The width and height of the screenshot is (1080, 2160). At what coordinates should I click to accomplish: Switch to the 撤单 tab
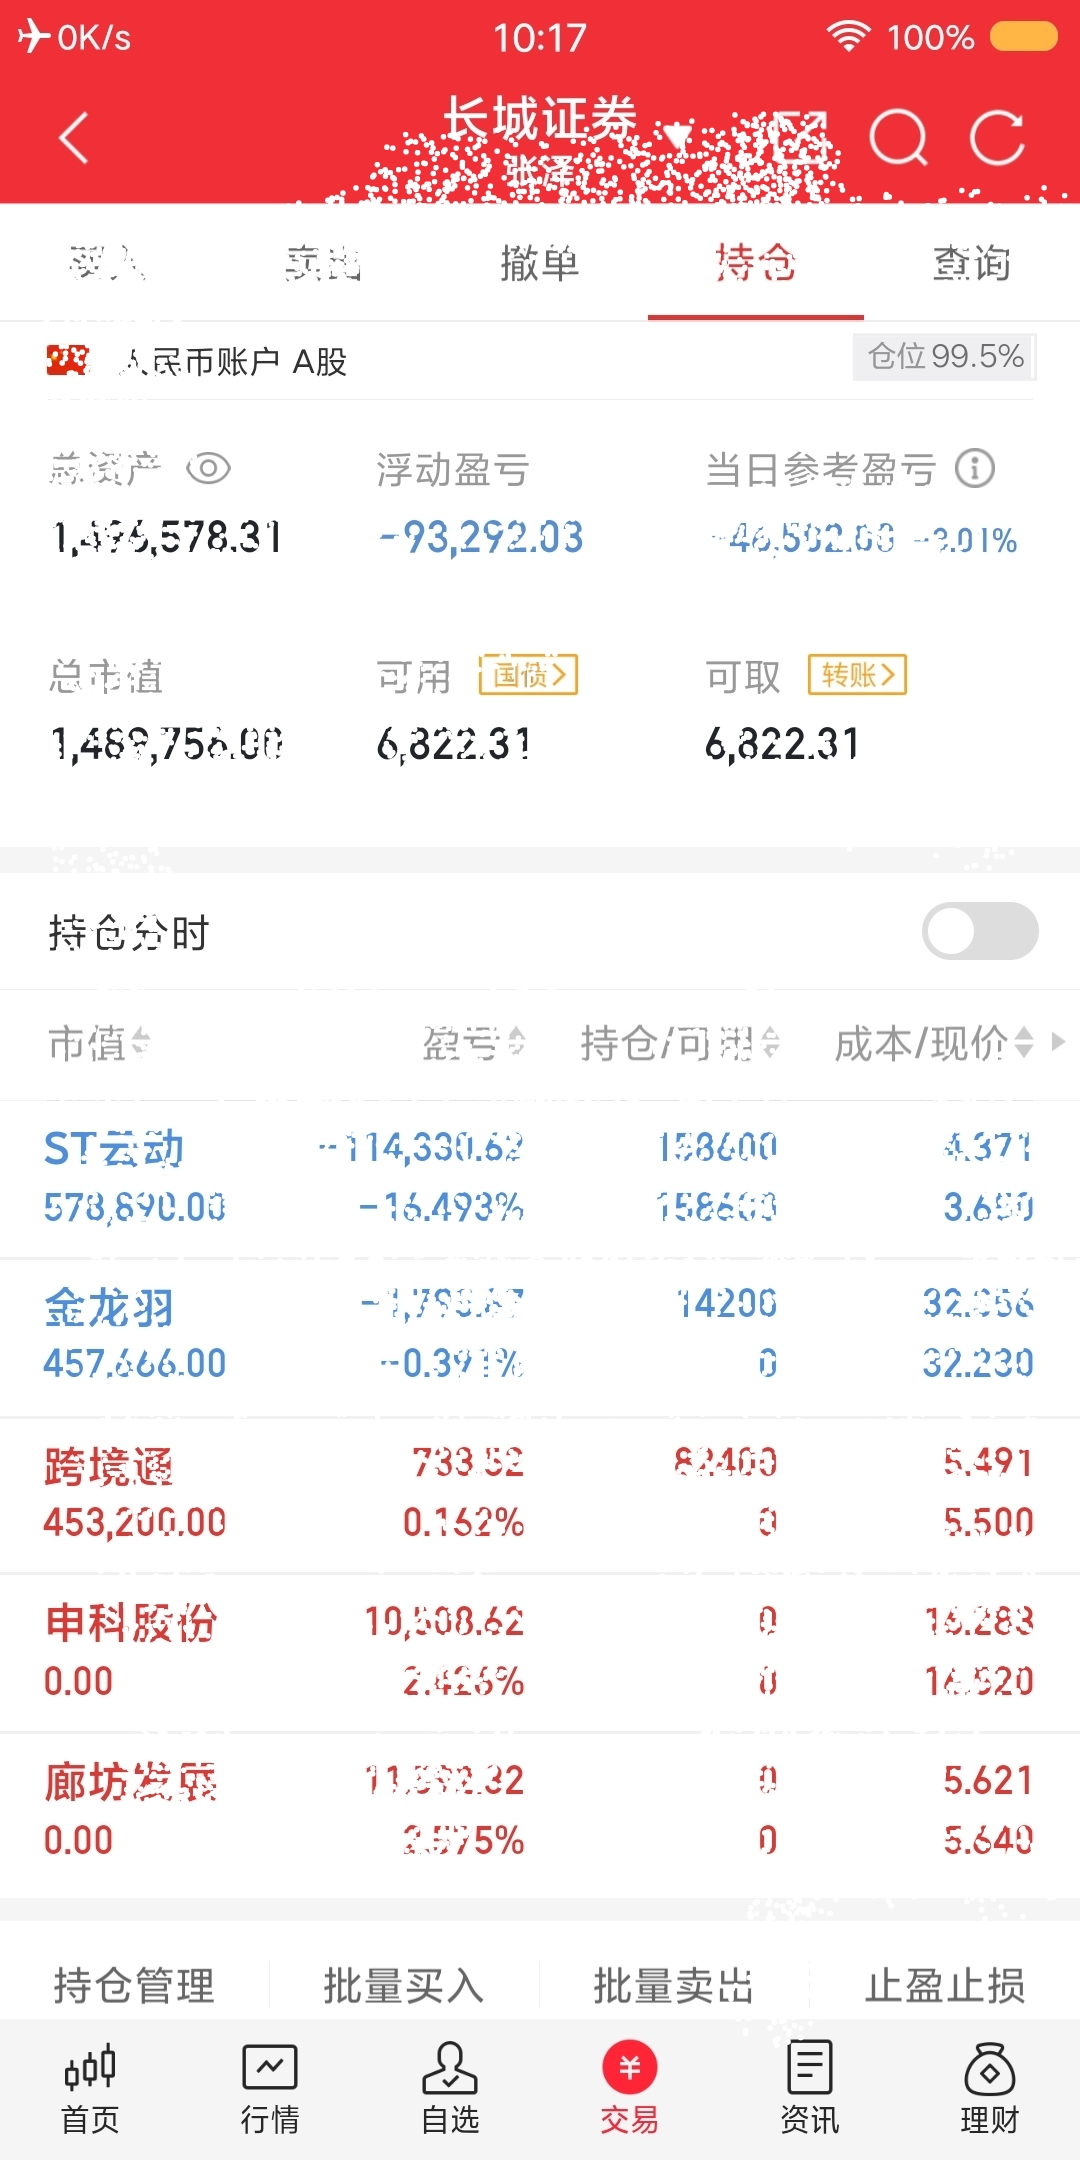tap(540, 264)
